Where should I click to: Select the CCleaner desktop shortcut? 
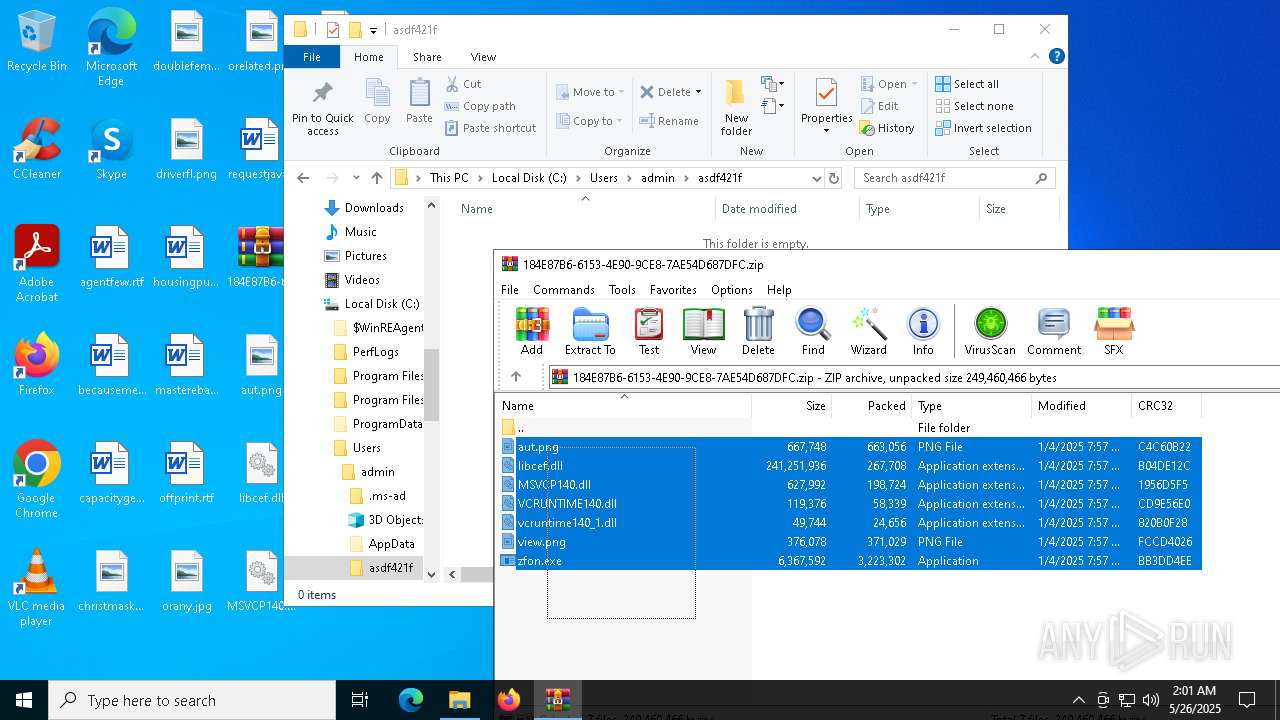coord(37,150)
